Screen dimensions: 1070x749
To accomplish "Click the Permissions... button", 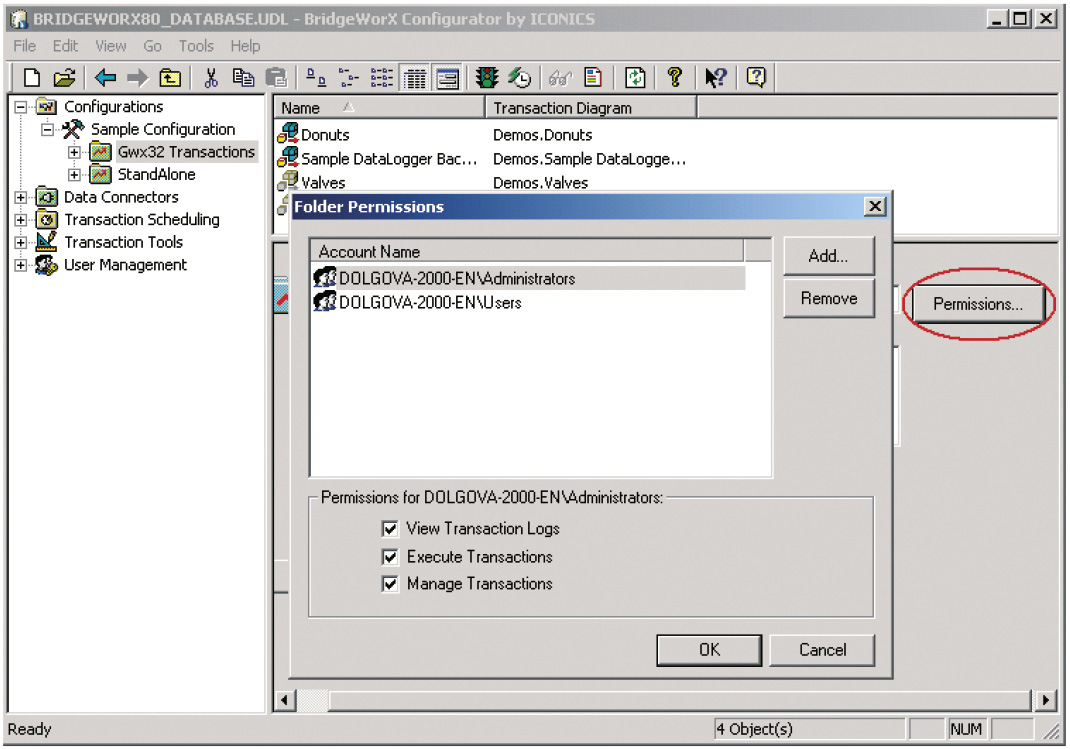I will (978, 304).
